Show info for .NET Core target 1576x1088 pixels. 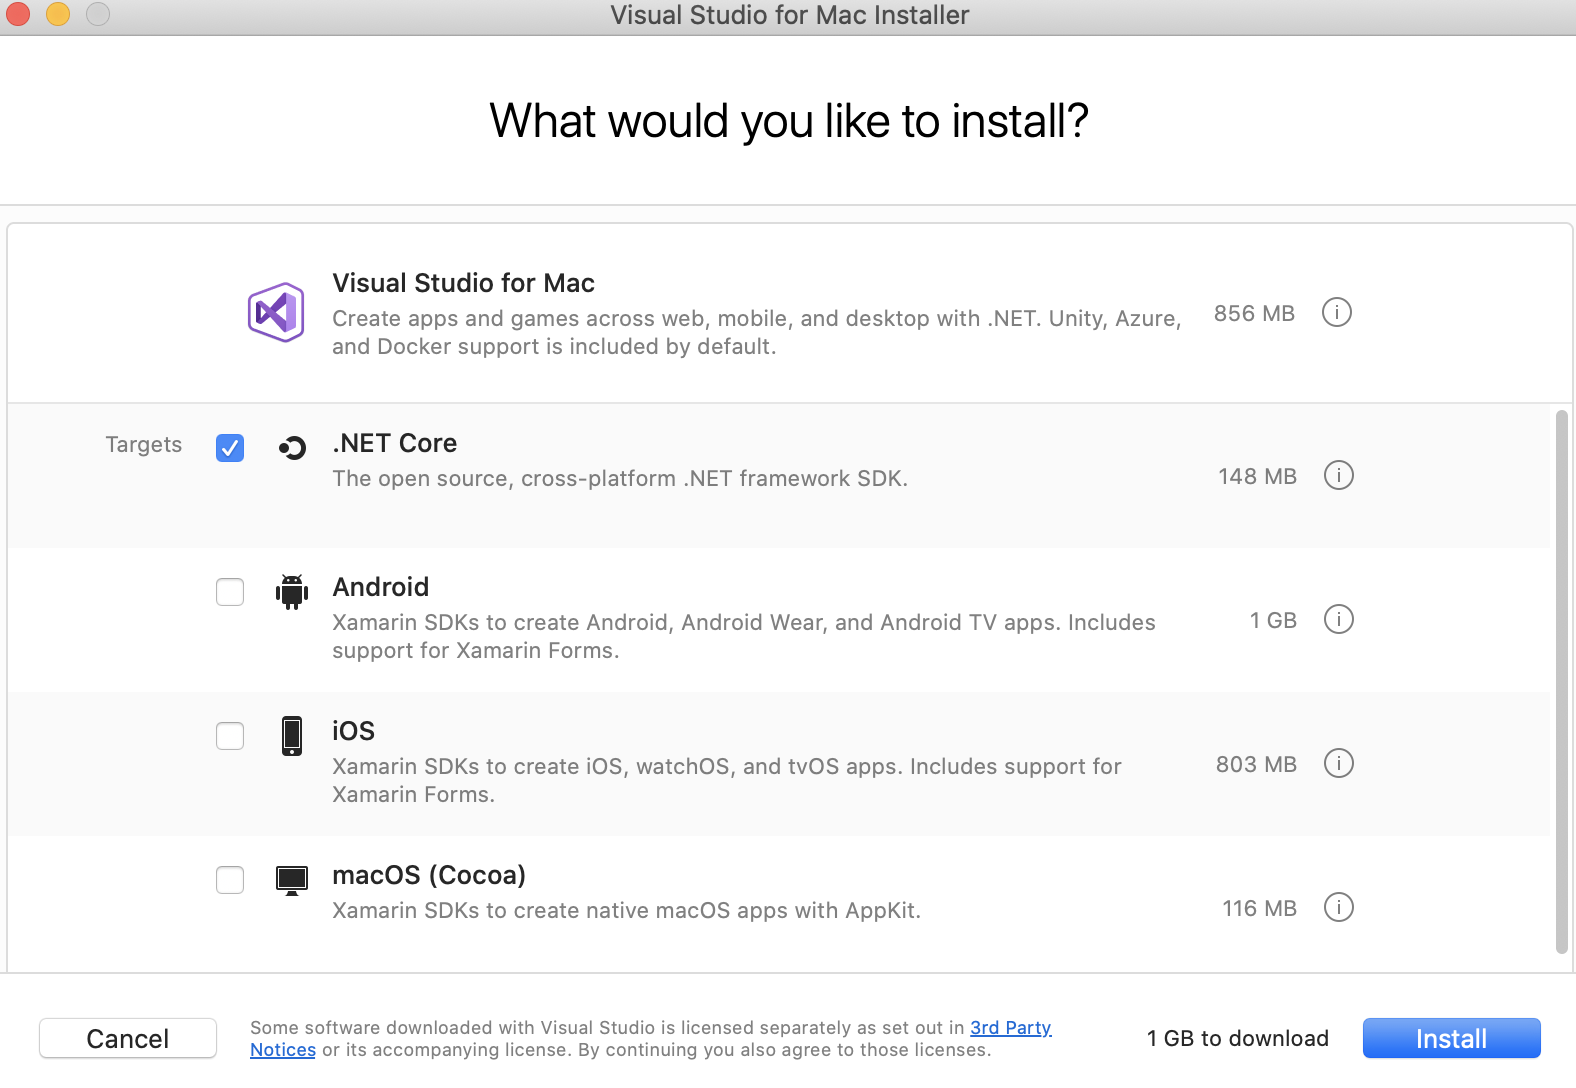1338,475
